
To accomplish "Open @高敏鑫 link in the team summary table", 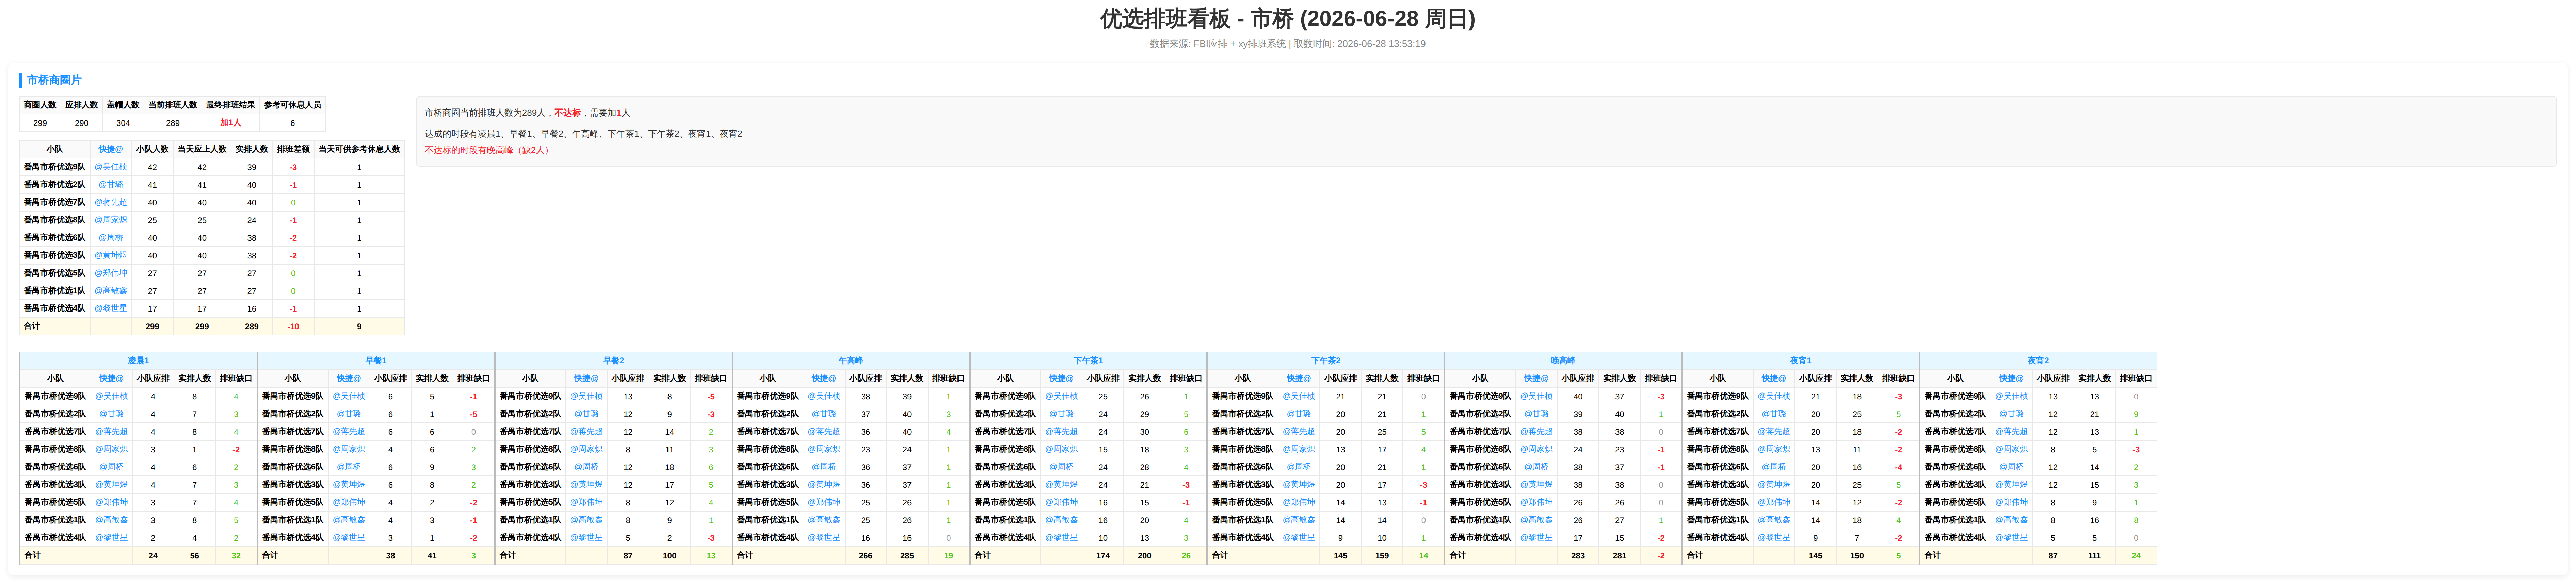I will (111, 291).
